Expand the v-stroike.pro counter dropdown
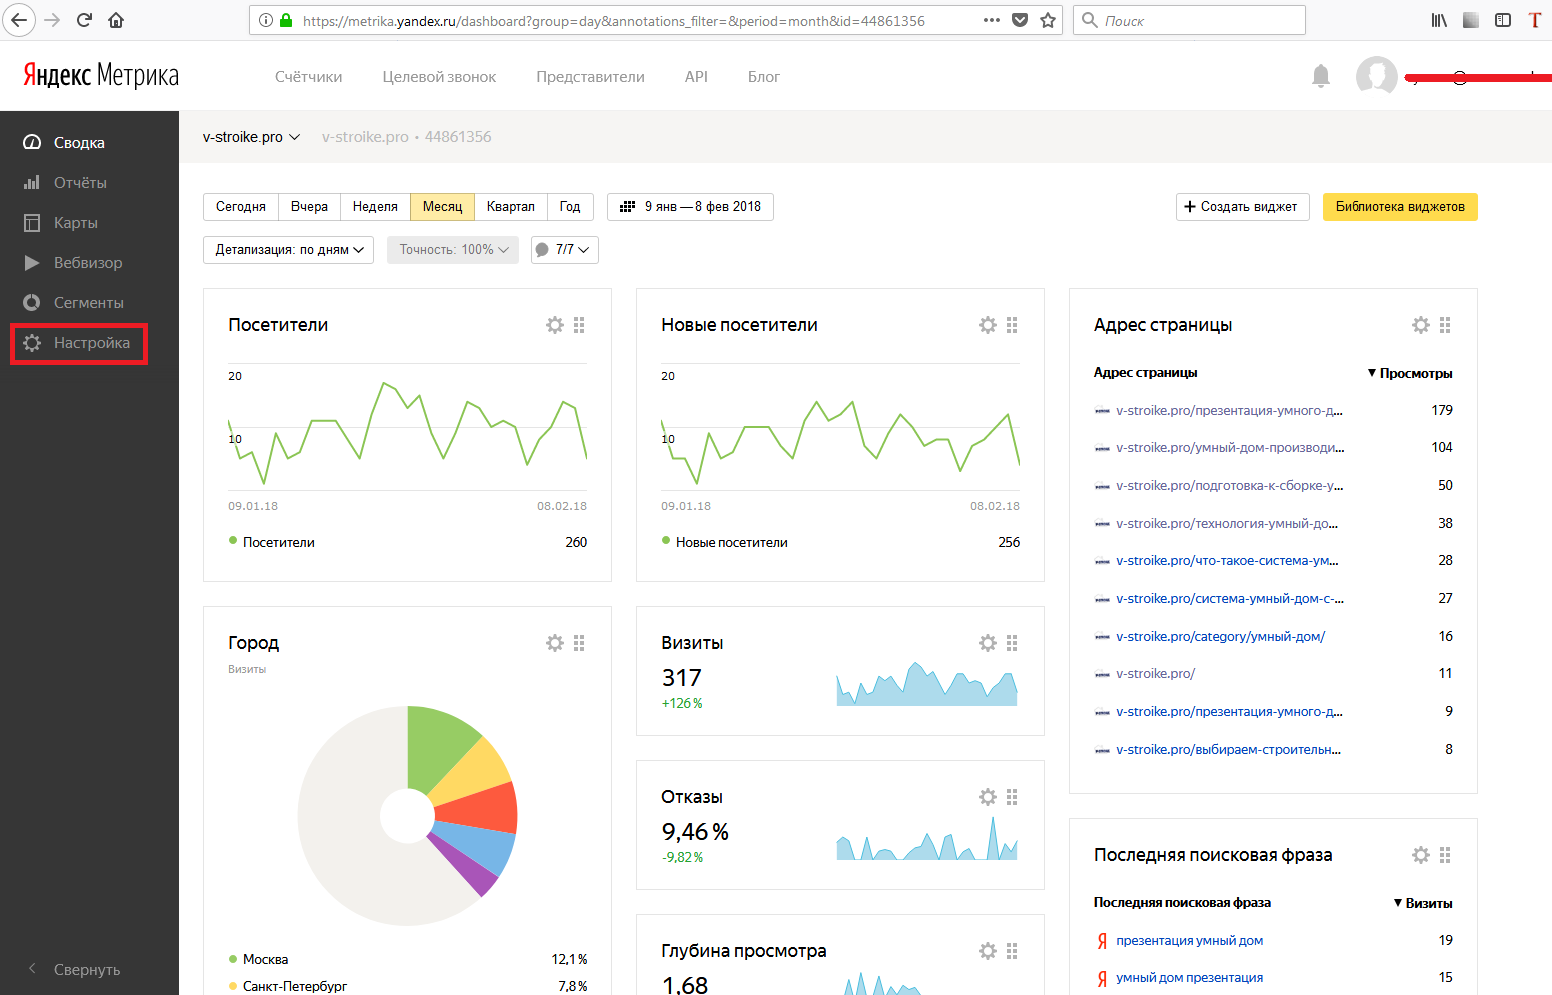Image resolution: width=1552 pixels, height=995 pixels. (251, 137)
